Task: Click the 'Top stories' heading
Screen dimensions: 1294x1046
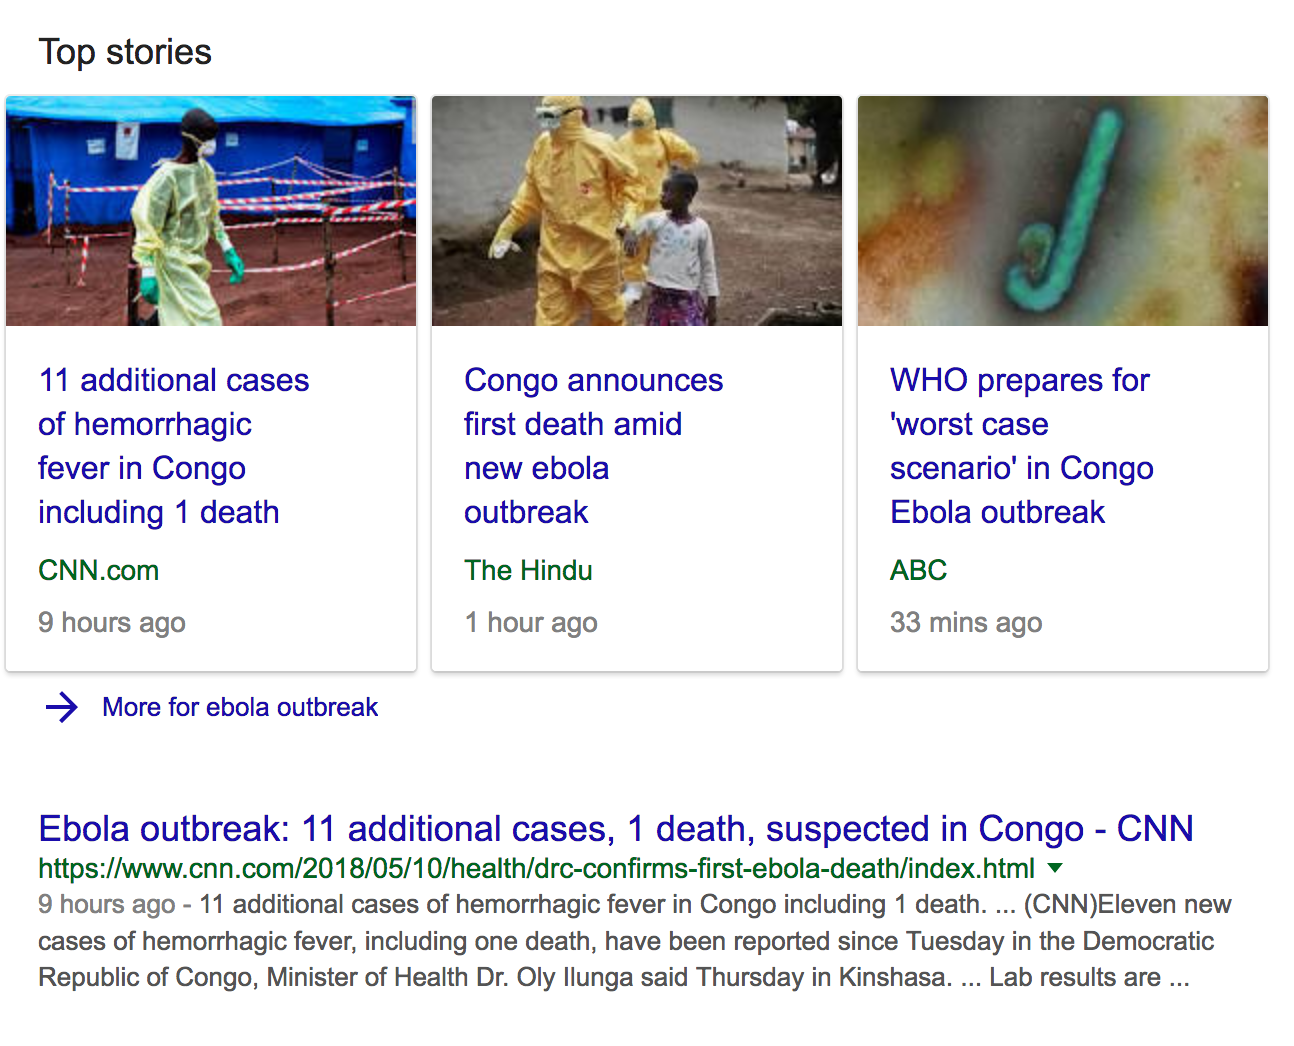Action: [125, 52]
